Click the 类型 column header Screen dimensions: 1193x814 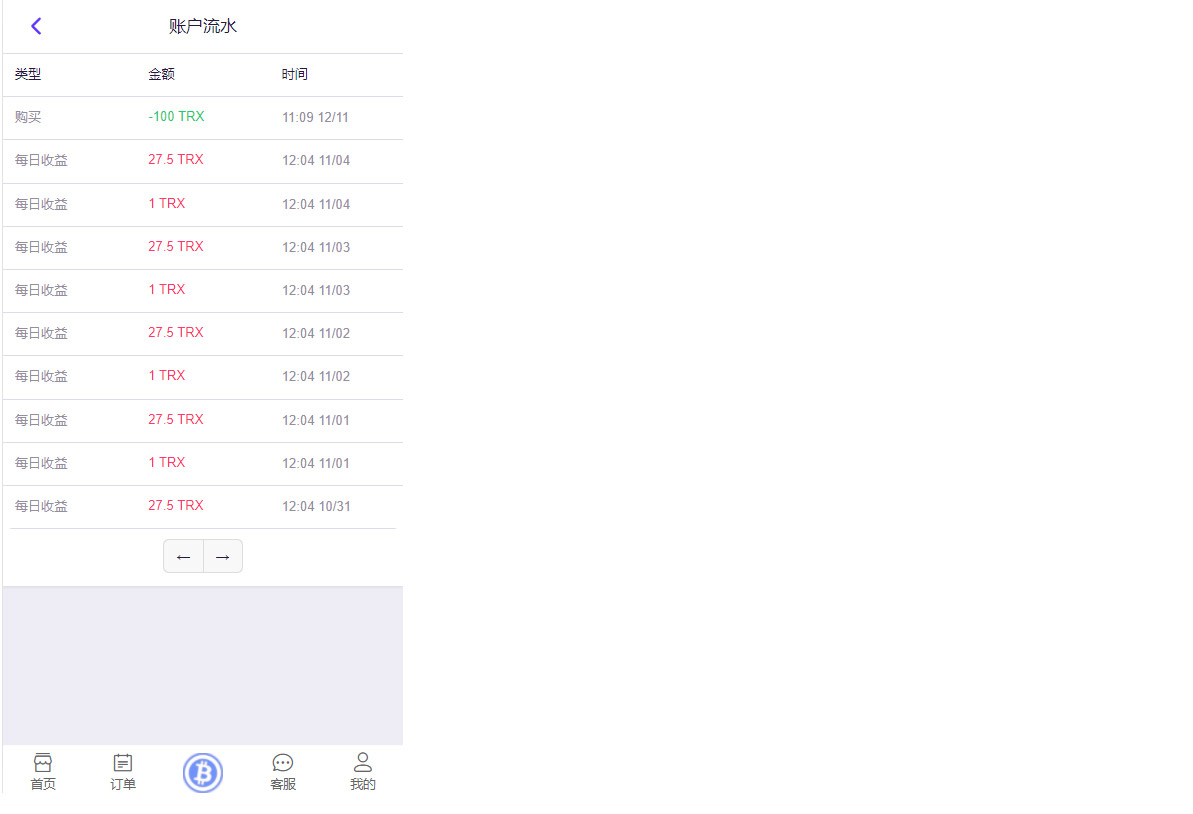28,75
